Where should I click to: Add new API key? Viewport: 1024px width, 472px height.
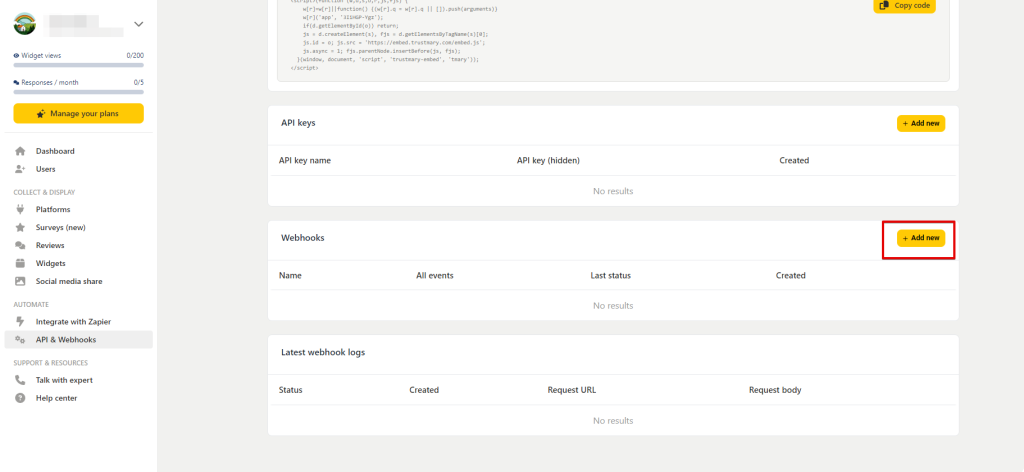pyautogui.click(x=920, y=123)
